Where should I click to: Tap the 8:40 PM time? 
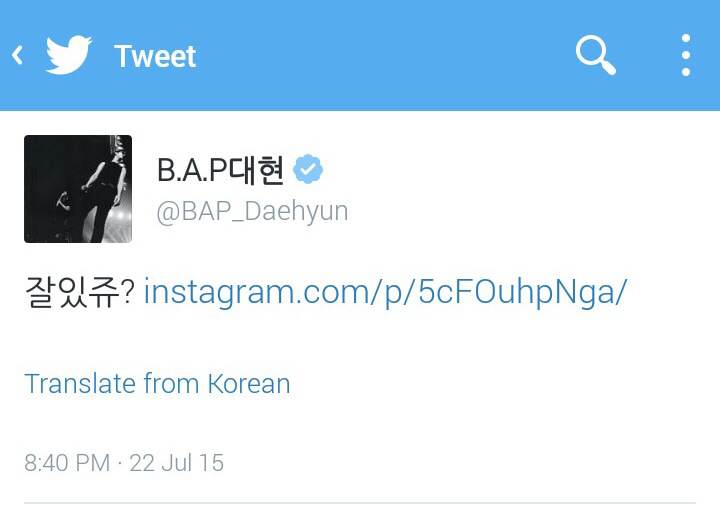[67, 463]
